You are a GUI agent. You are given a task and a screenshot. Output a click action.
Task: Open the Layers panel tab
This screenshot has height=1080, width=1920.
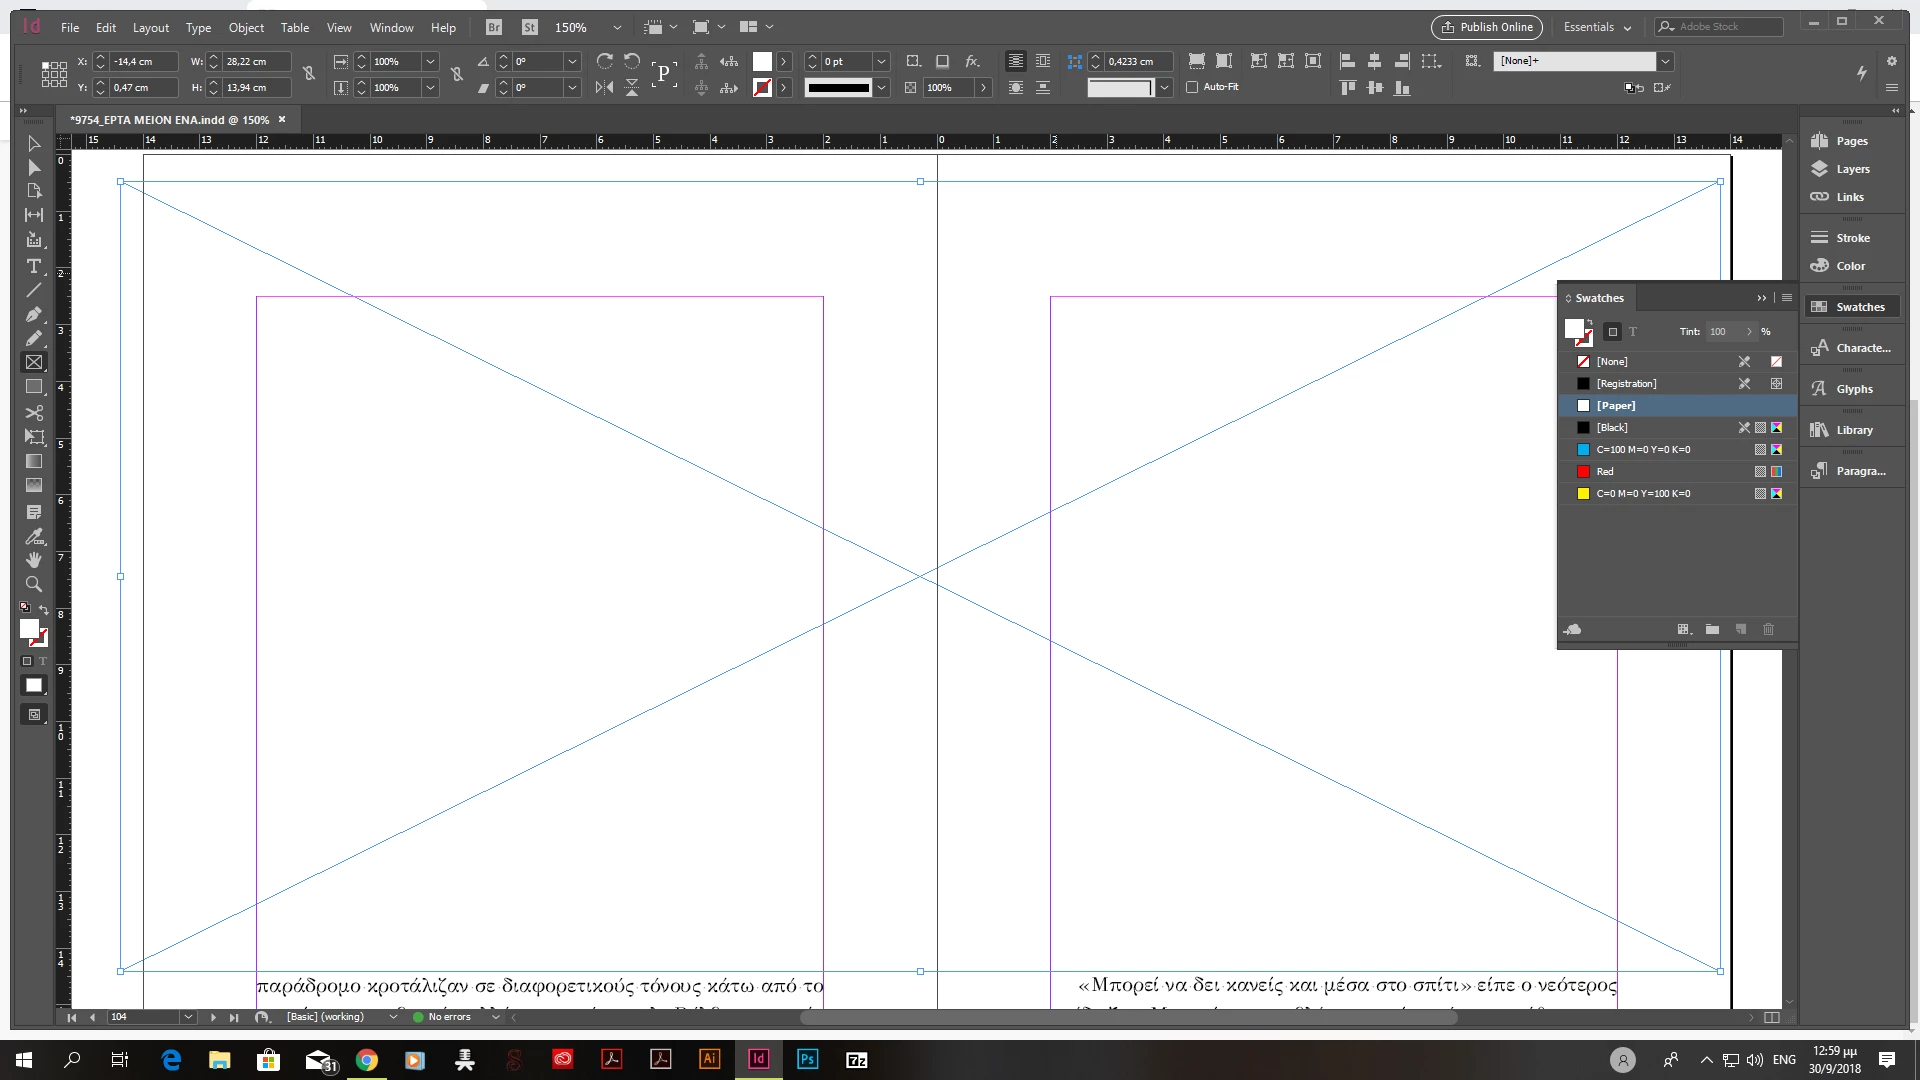pyautogui.click(x=1851, y=169)
